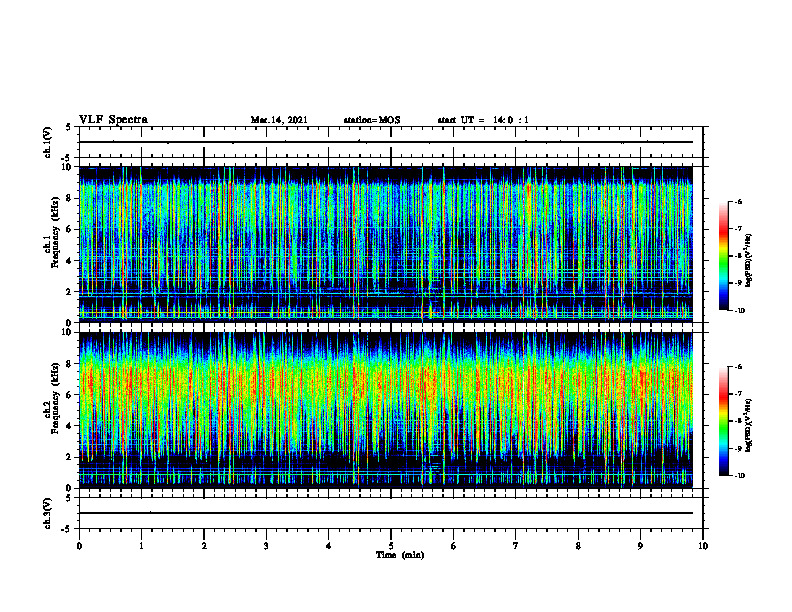This screenshot has width=792, height=612.
Task: Click the ch.3 voltage waveform line
Action: click(x=385, y=513)
